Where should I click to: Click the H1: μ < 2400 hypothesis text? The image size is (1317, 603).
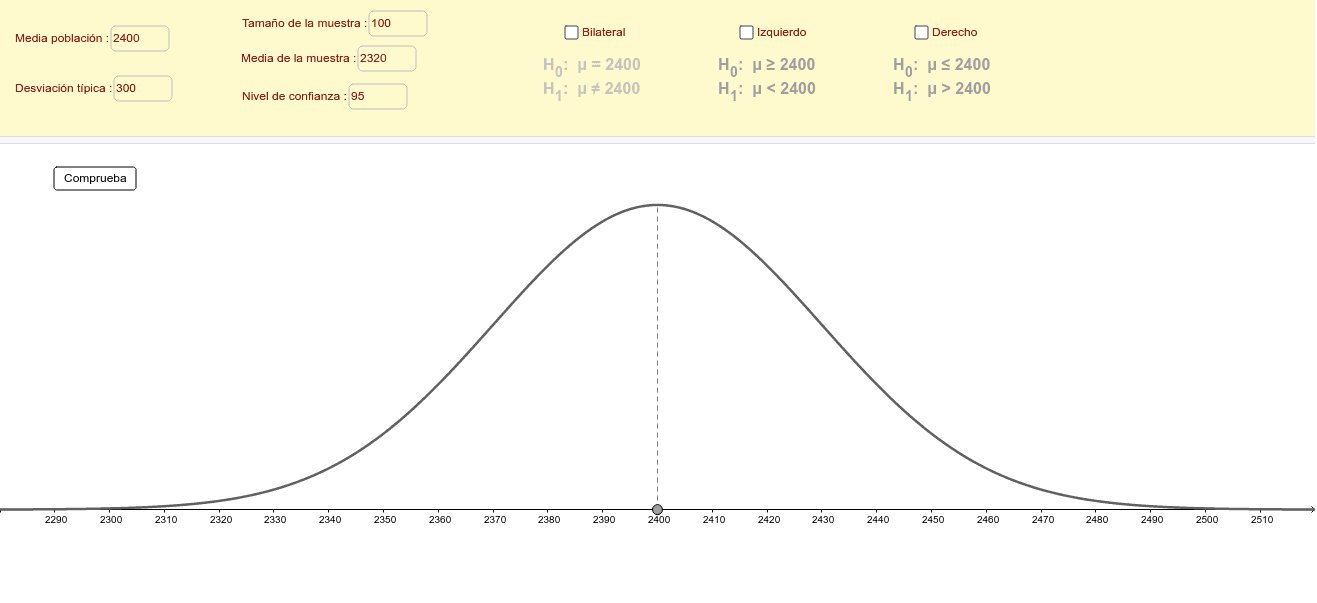[767, 89]
